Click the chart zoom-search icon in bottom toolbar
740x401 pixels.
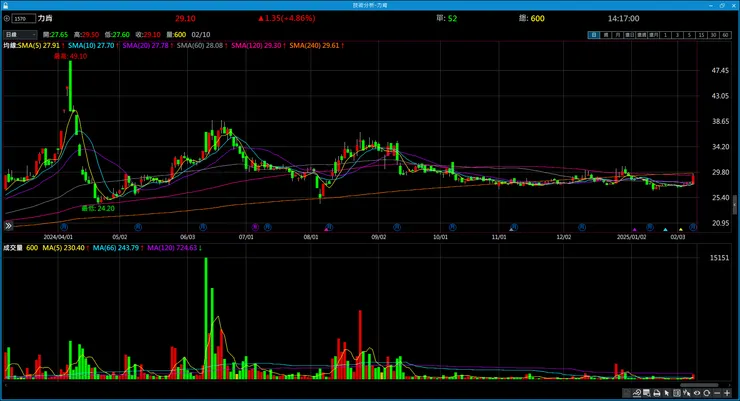(647, 393)
